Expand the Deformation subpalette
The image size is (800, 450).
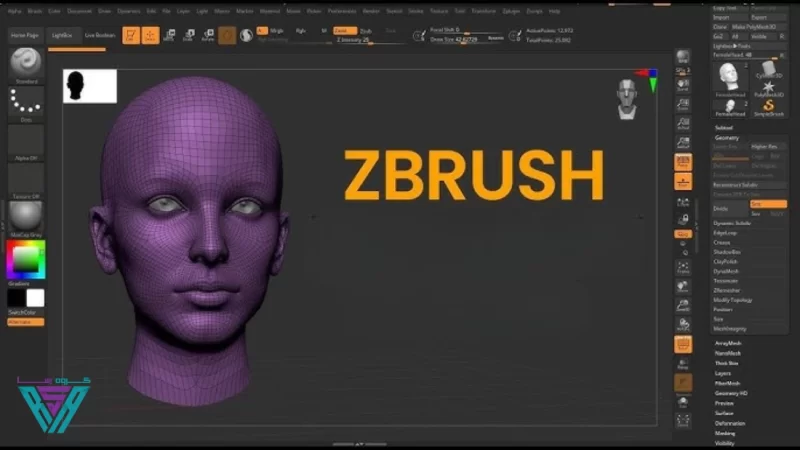(x=730, y=423)
